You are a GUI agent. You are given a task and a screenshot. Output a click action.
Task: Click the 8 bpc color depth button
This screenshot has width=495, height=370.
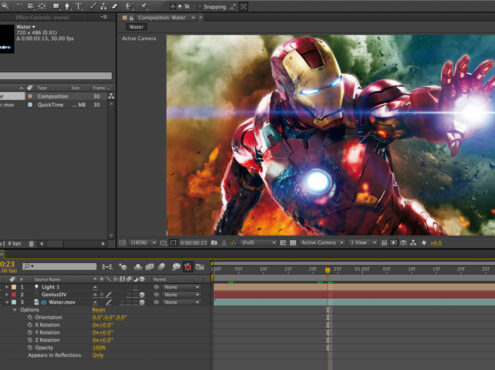pyautogui.click(x=14, y=244)
